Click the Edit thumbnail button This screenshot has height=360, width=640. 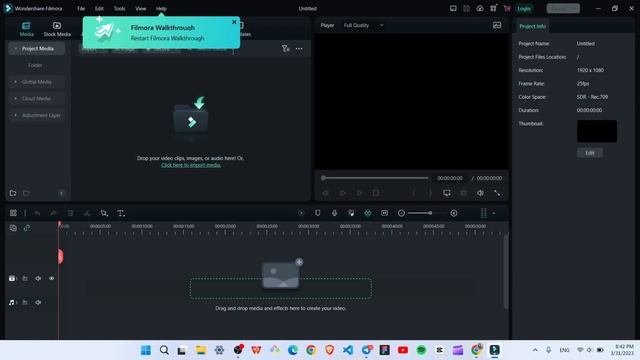point(590,153)
